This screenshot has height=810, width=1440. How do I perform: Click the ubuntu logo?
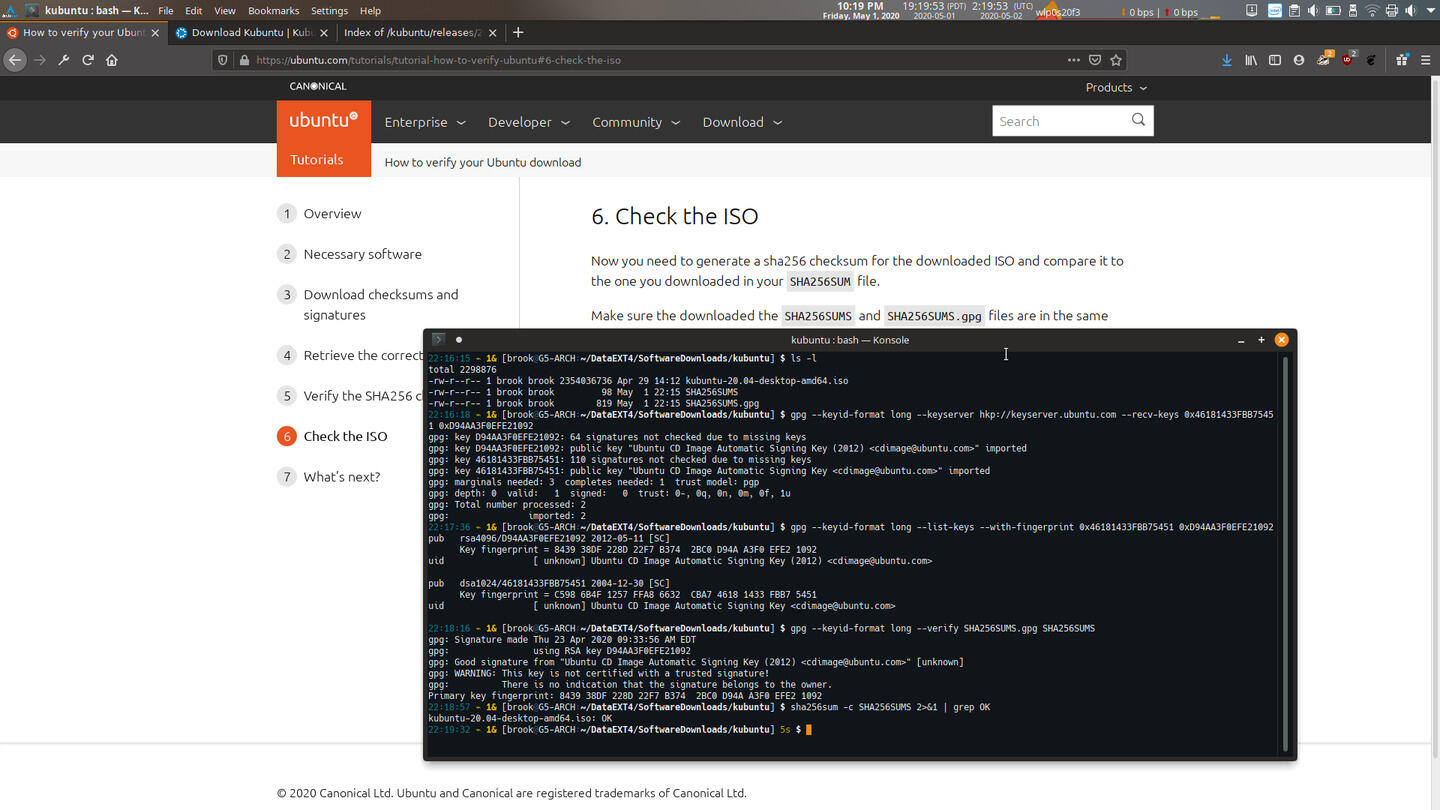(x=323, y=120)
